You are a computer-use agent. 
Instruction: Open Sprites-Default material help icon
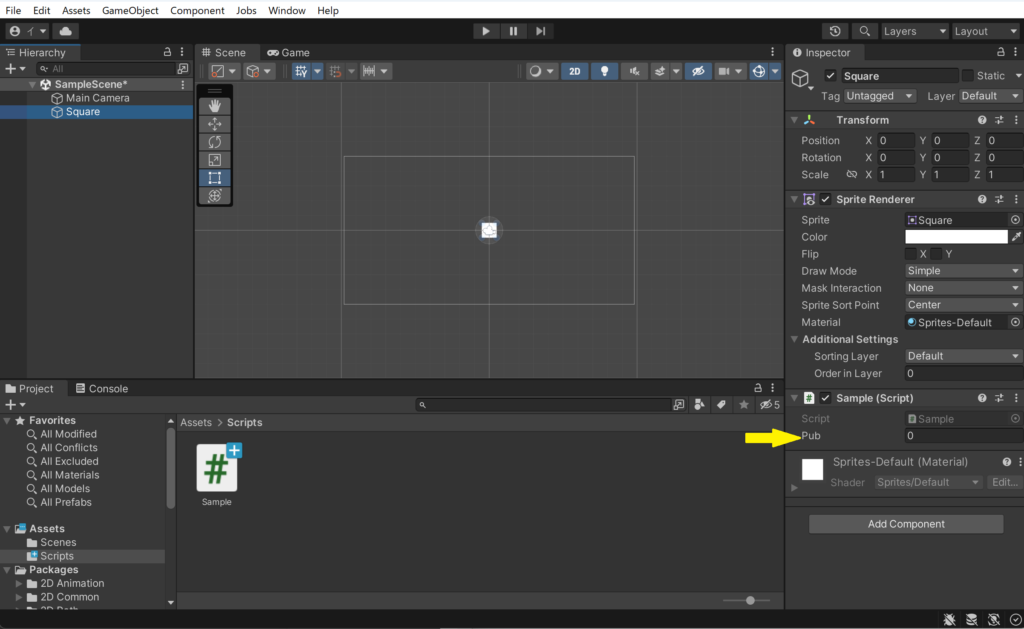(1006, 462)
